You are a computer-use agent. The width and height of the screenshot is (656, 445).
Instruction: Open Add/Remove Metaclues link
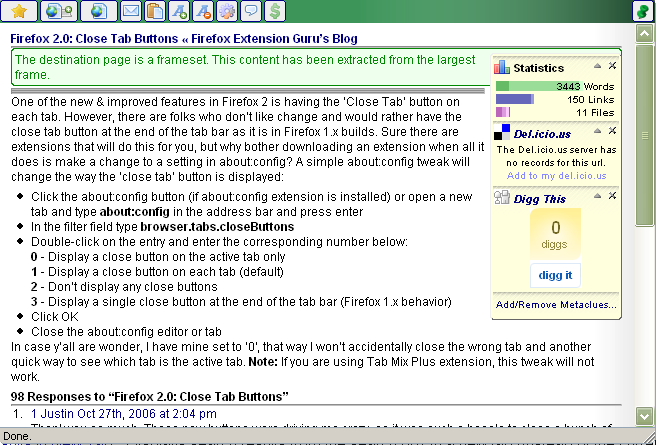(556, 304)
